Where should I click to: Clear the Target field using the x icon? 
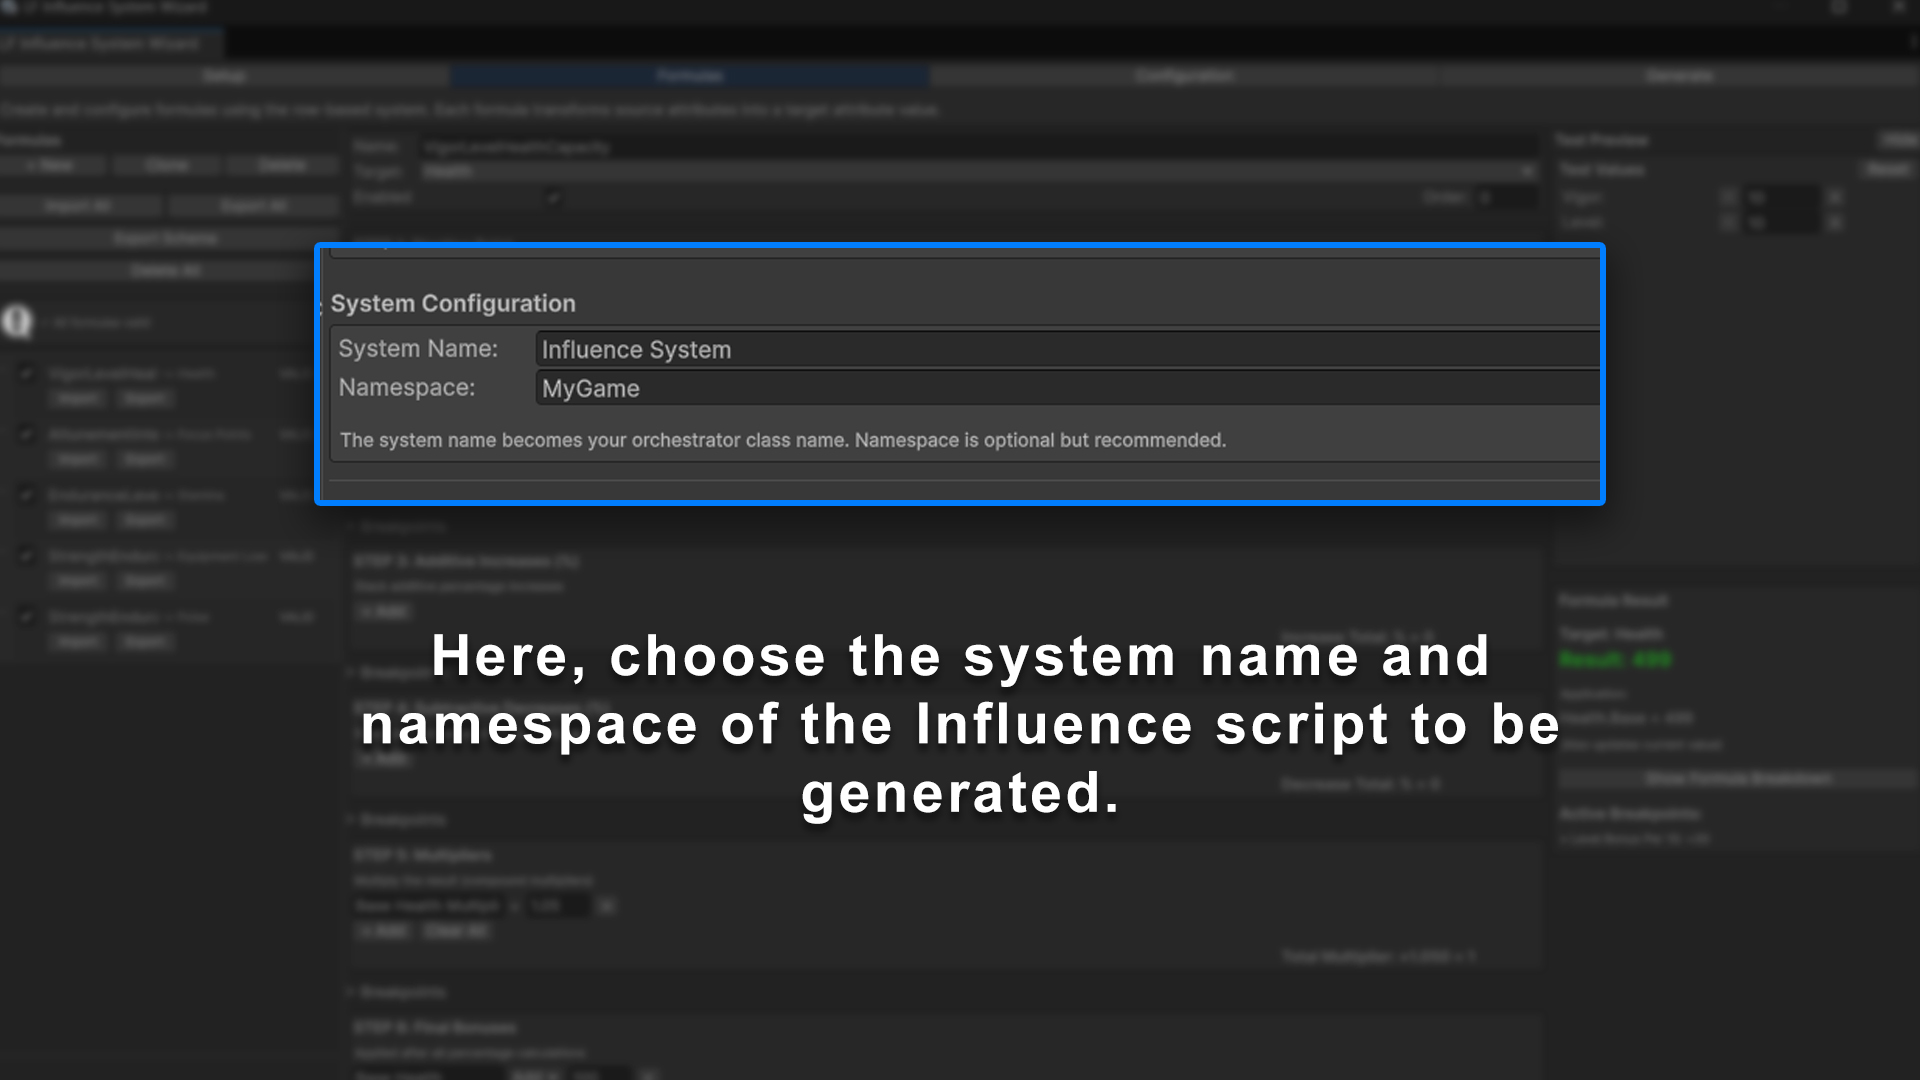(x=1527, y=171)
